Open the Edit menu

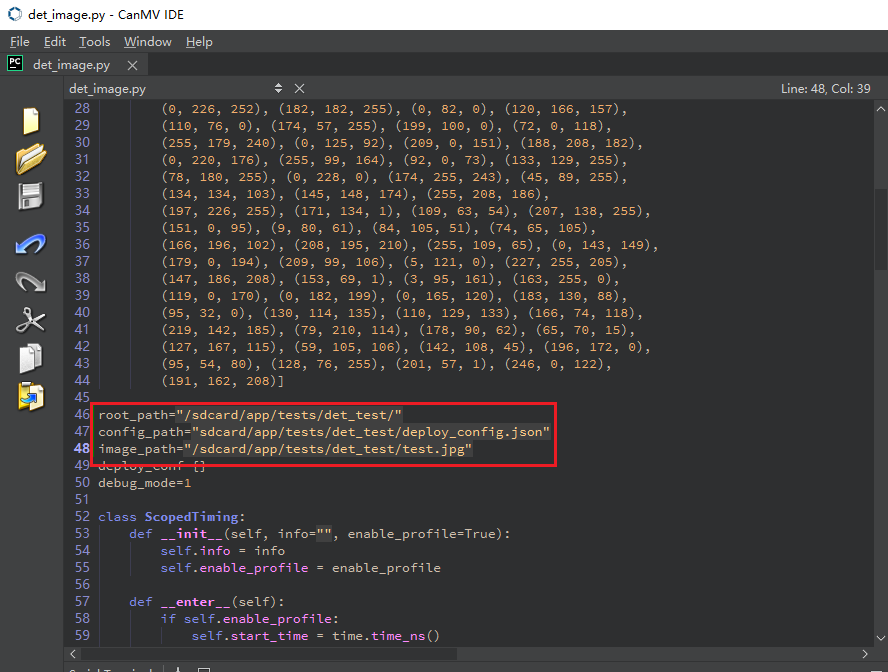coord(55,42)
